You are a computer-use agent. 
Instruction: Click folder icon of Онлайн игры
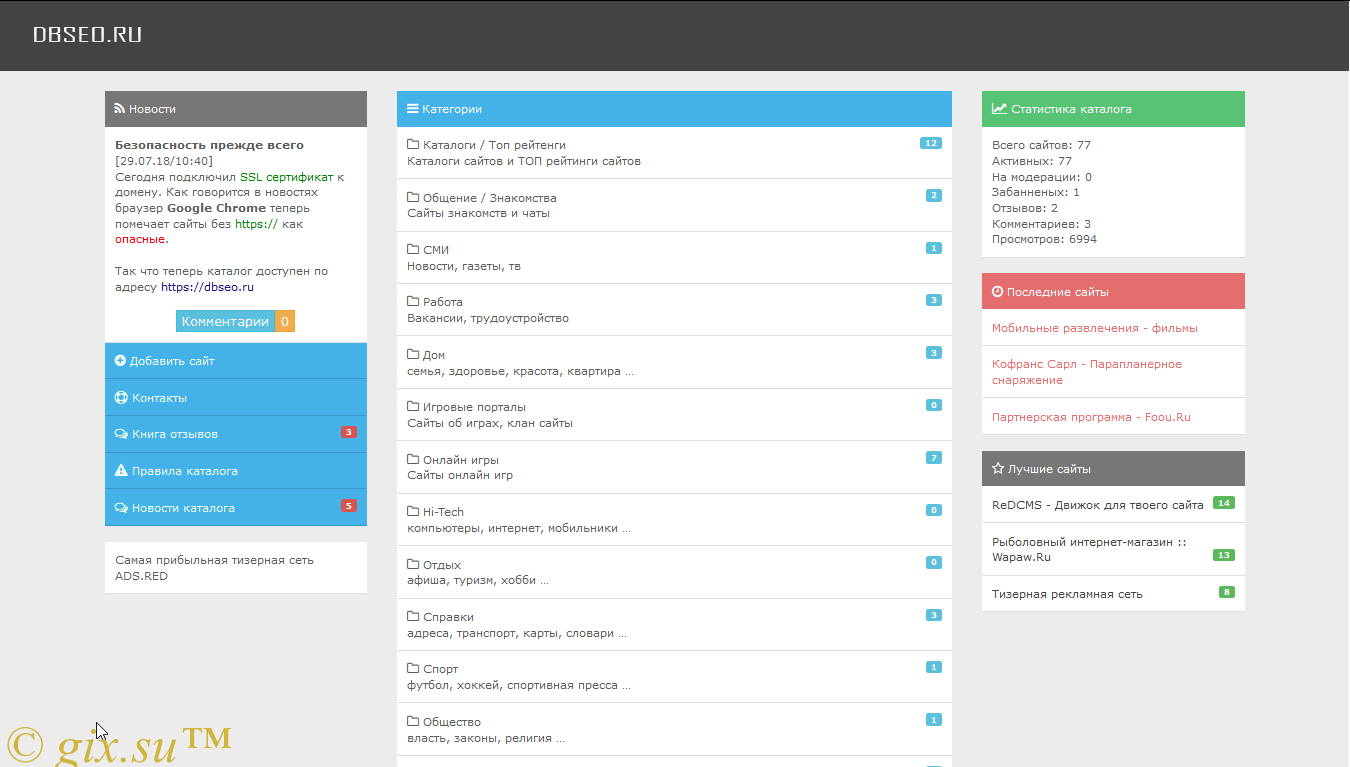click(413, 460)
